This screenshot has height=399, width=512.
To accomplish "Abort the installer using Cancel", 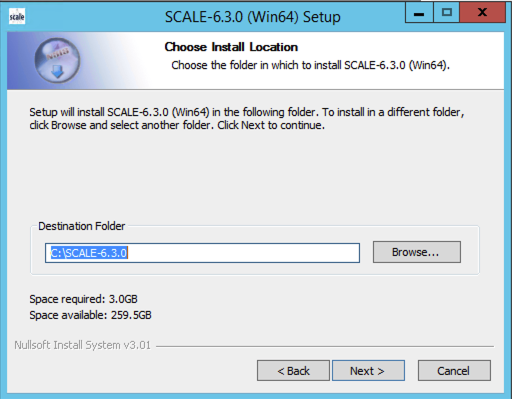I will pos(454,370).
